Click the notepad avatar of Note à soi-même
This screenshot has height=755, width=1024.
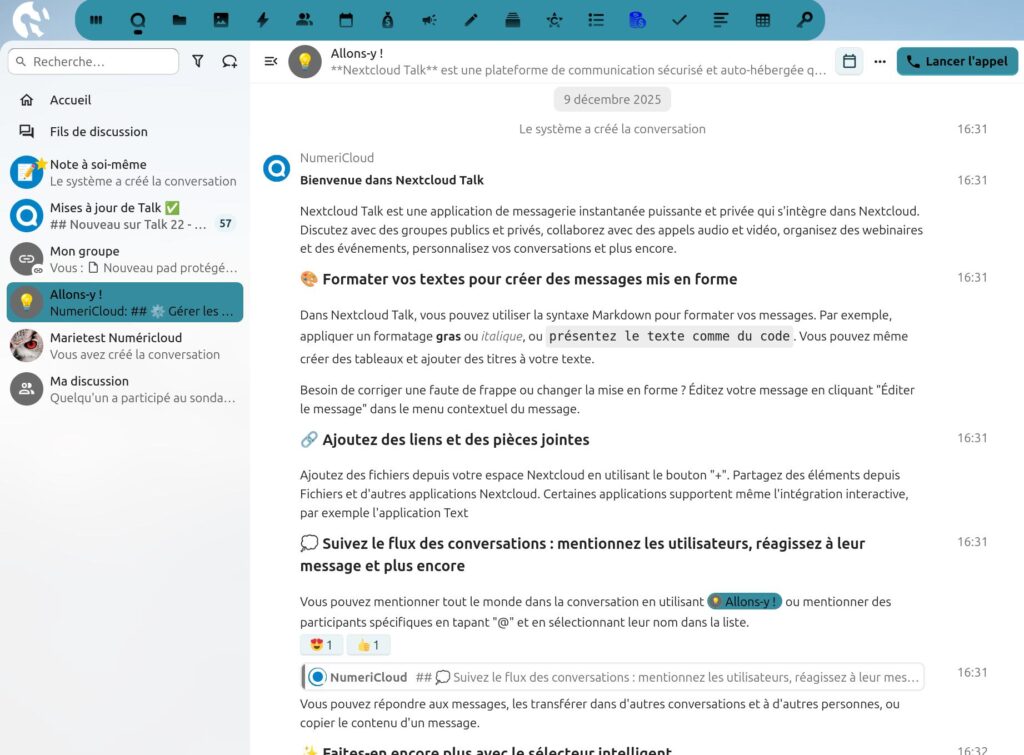[x=27, y=172]
